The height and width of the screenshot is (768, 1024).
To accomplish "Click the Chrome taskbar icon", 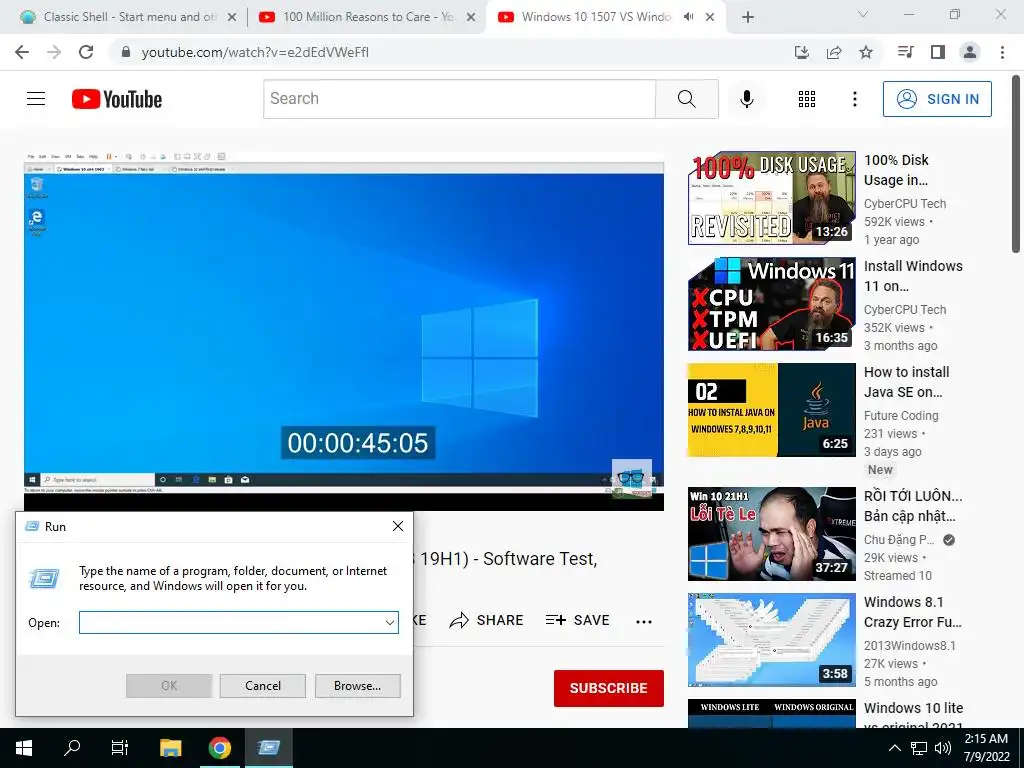I will (220, 748).
